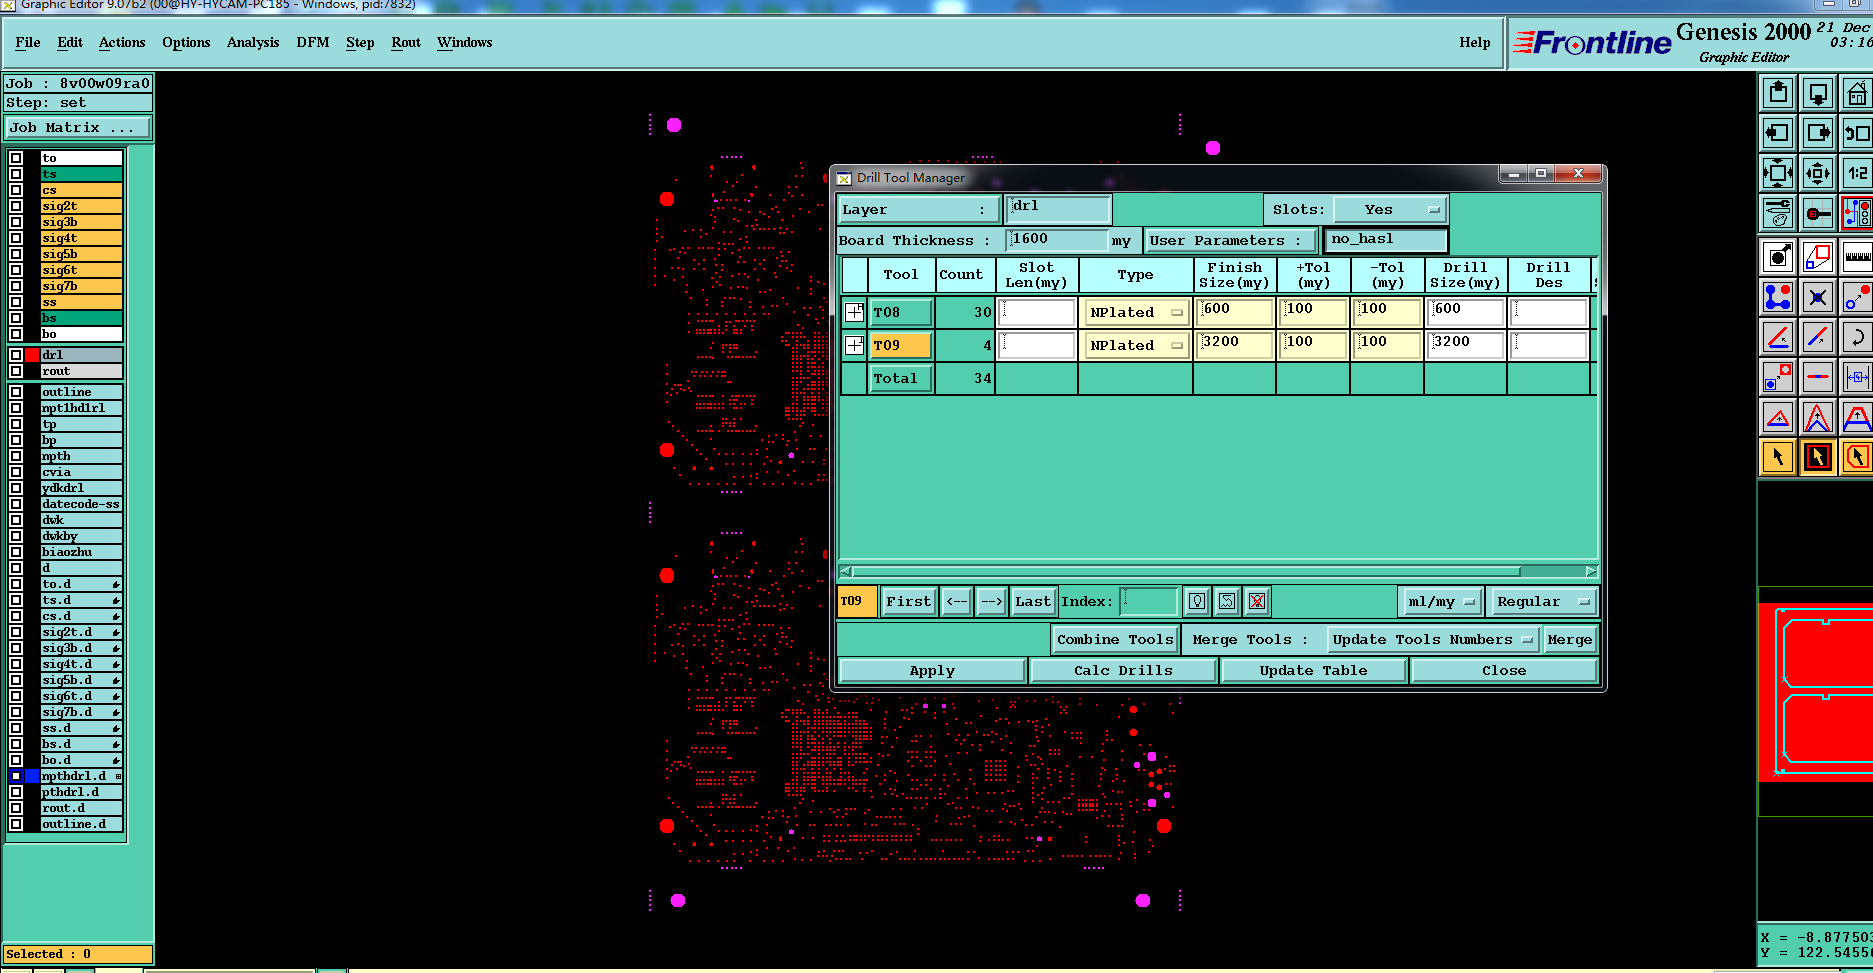Click the First navigation button
Image resolution: width=1873 pixels, height=973 pixels.
click(x=908, y=601)
